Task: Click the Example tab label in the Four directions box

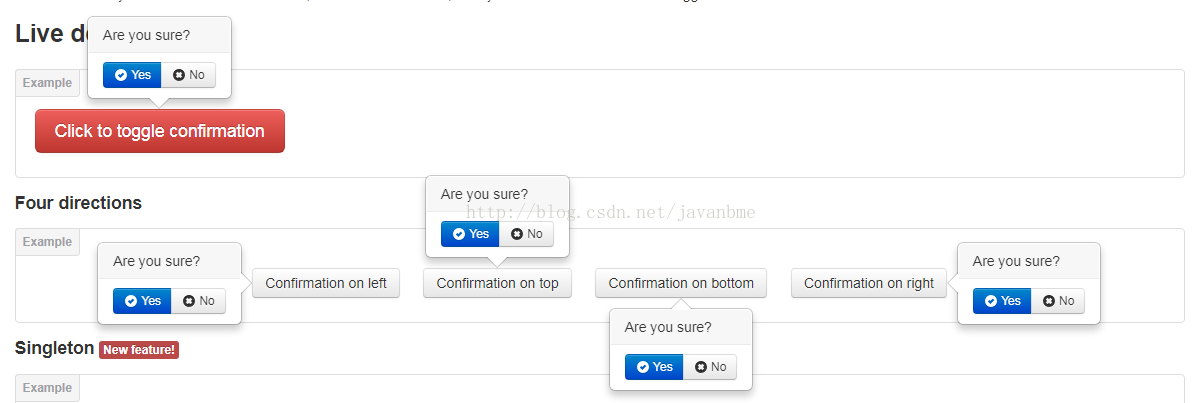Action: [x=48, y=242]
